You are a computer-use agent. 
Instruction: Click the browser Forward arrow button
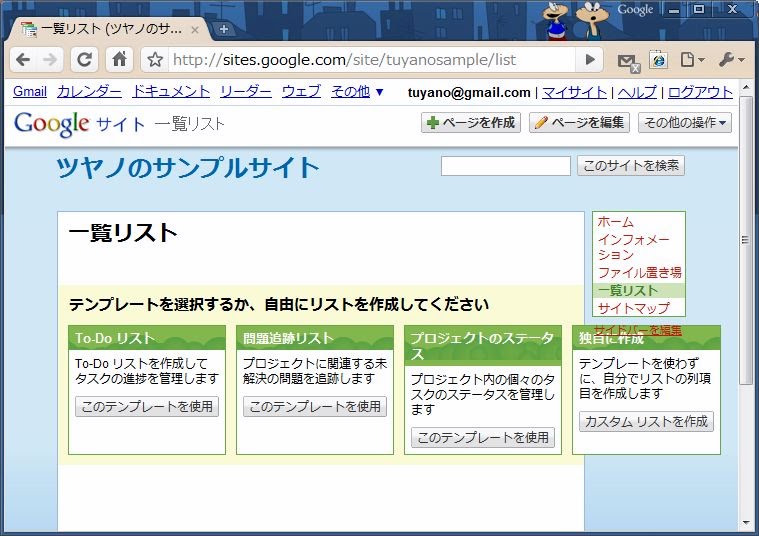tap(50, 60)
